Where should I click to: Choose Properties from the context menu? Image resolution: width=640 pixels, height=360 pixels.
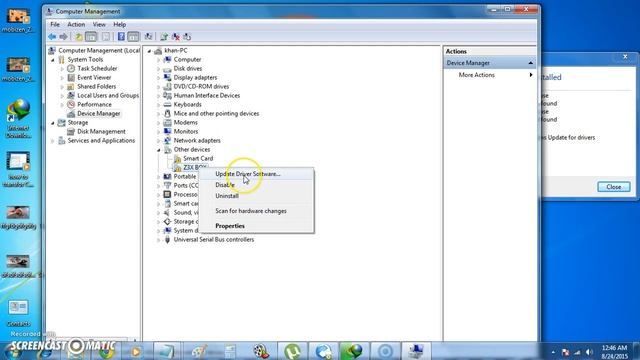tap(257, 226)
